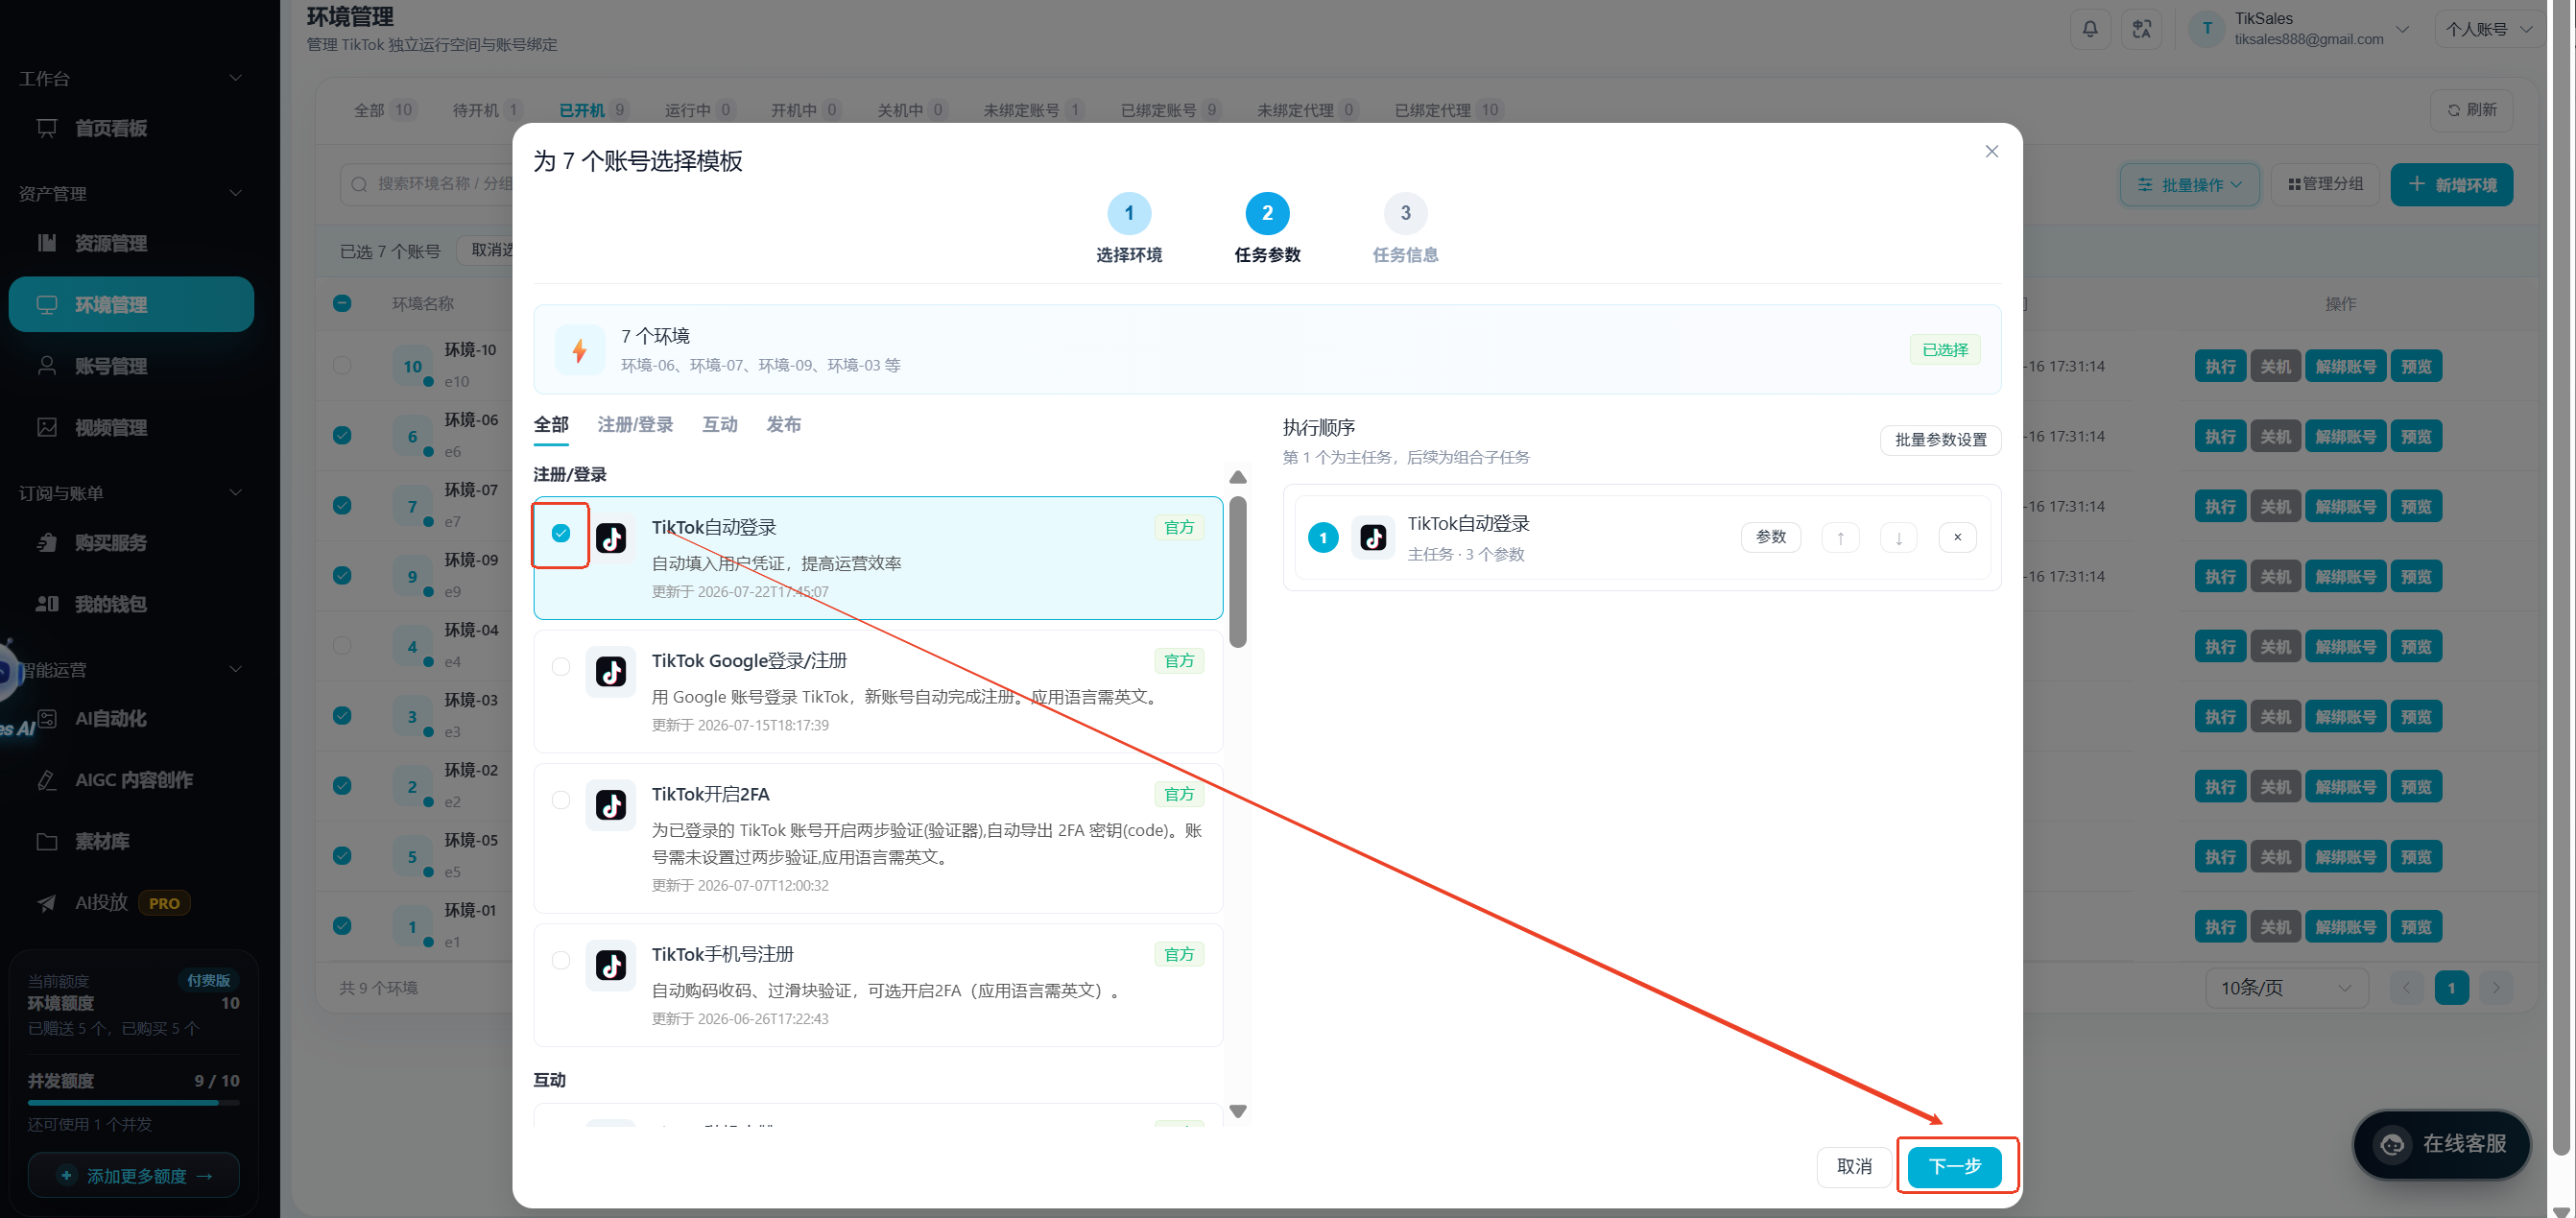Collapse the 资产管理 sidebar section
Screen dimensions: 2576x1218
click(x=236, y=193)
